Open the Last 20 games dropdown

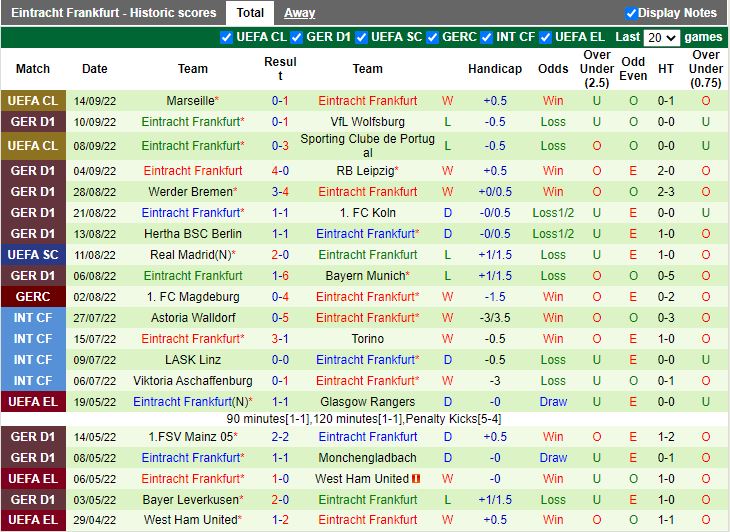[x=662, y=37]
